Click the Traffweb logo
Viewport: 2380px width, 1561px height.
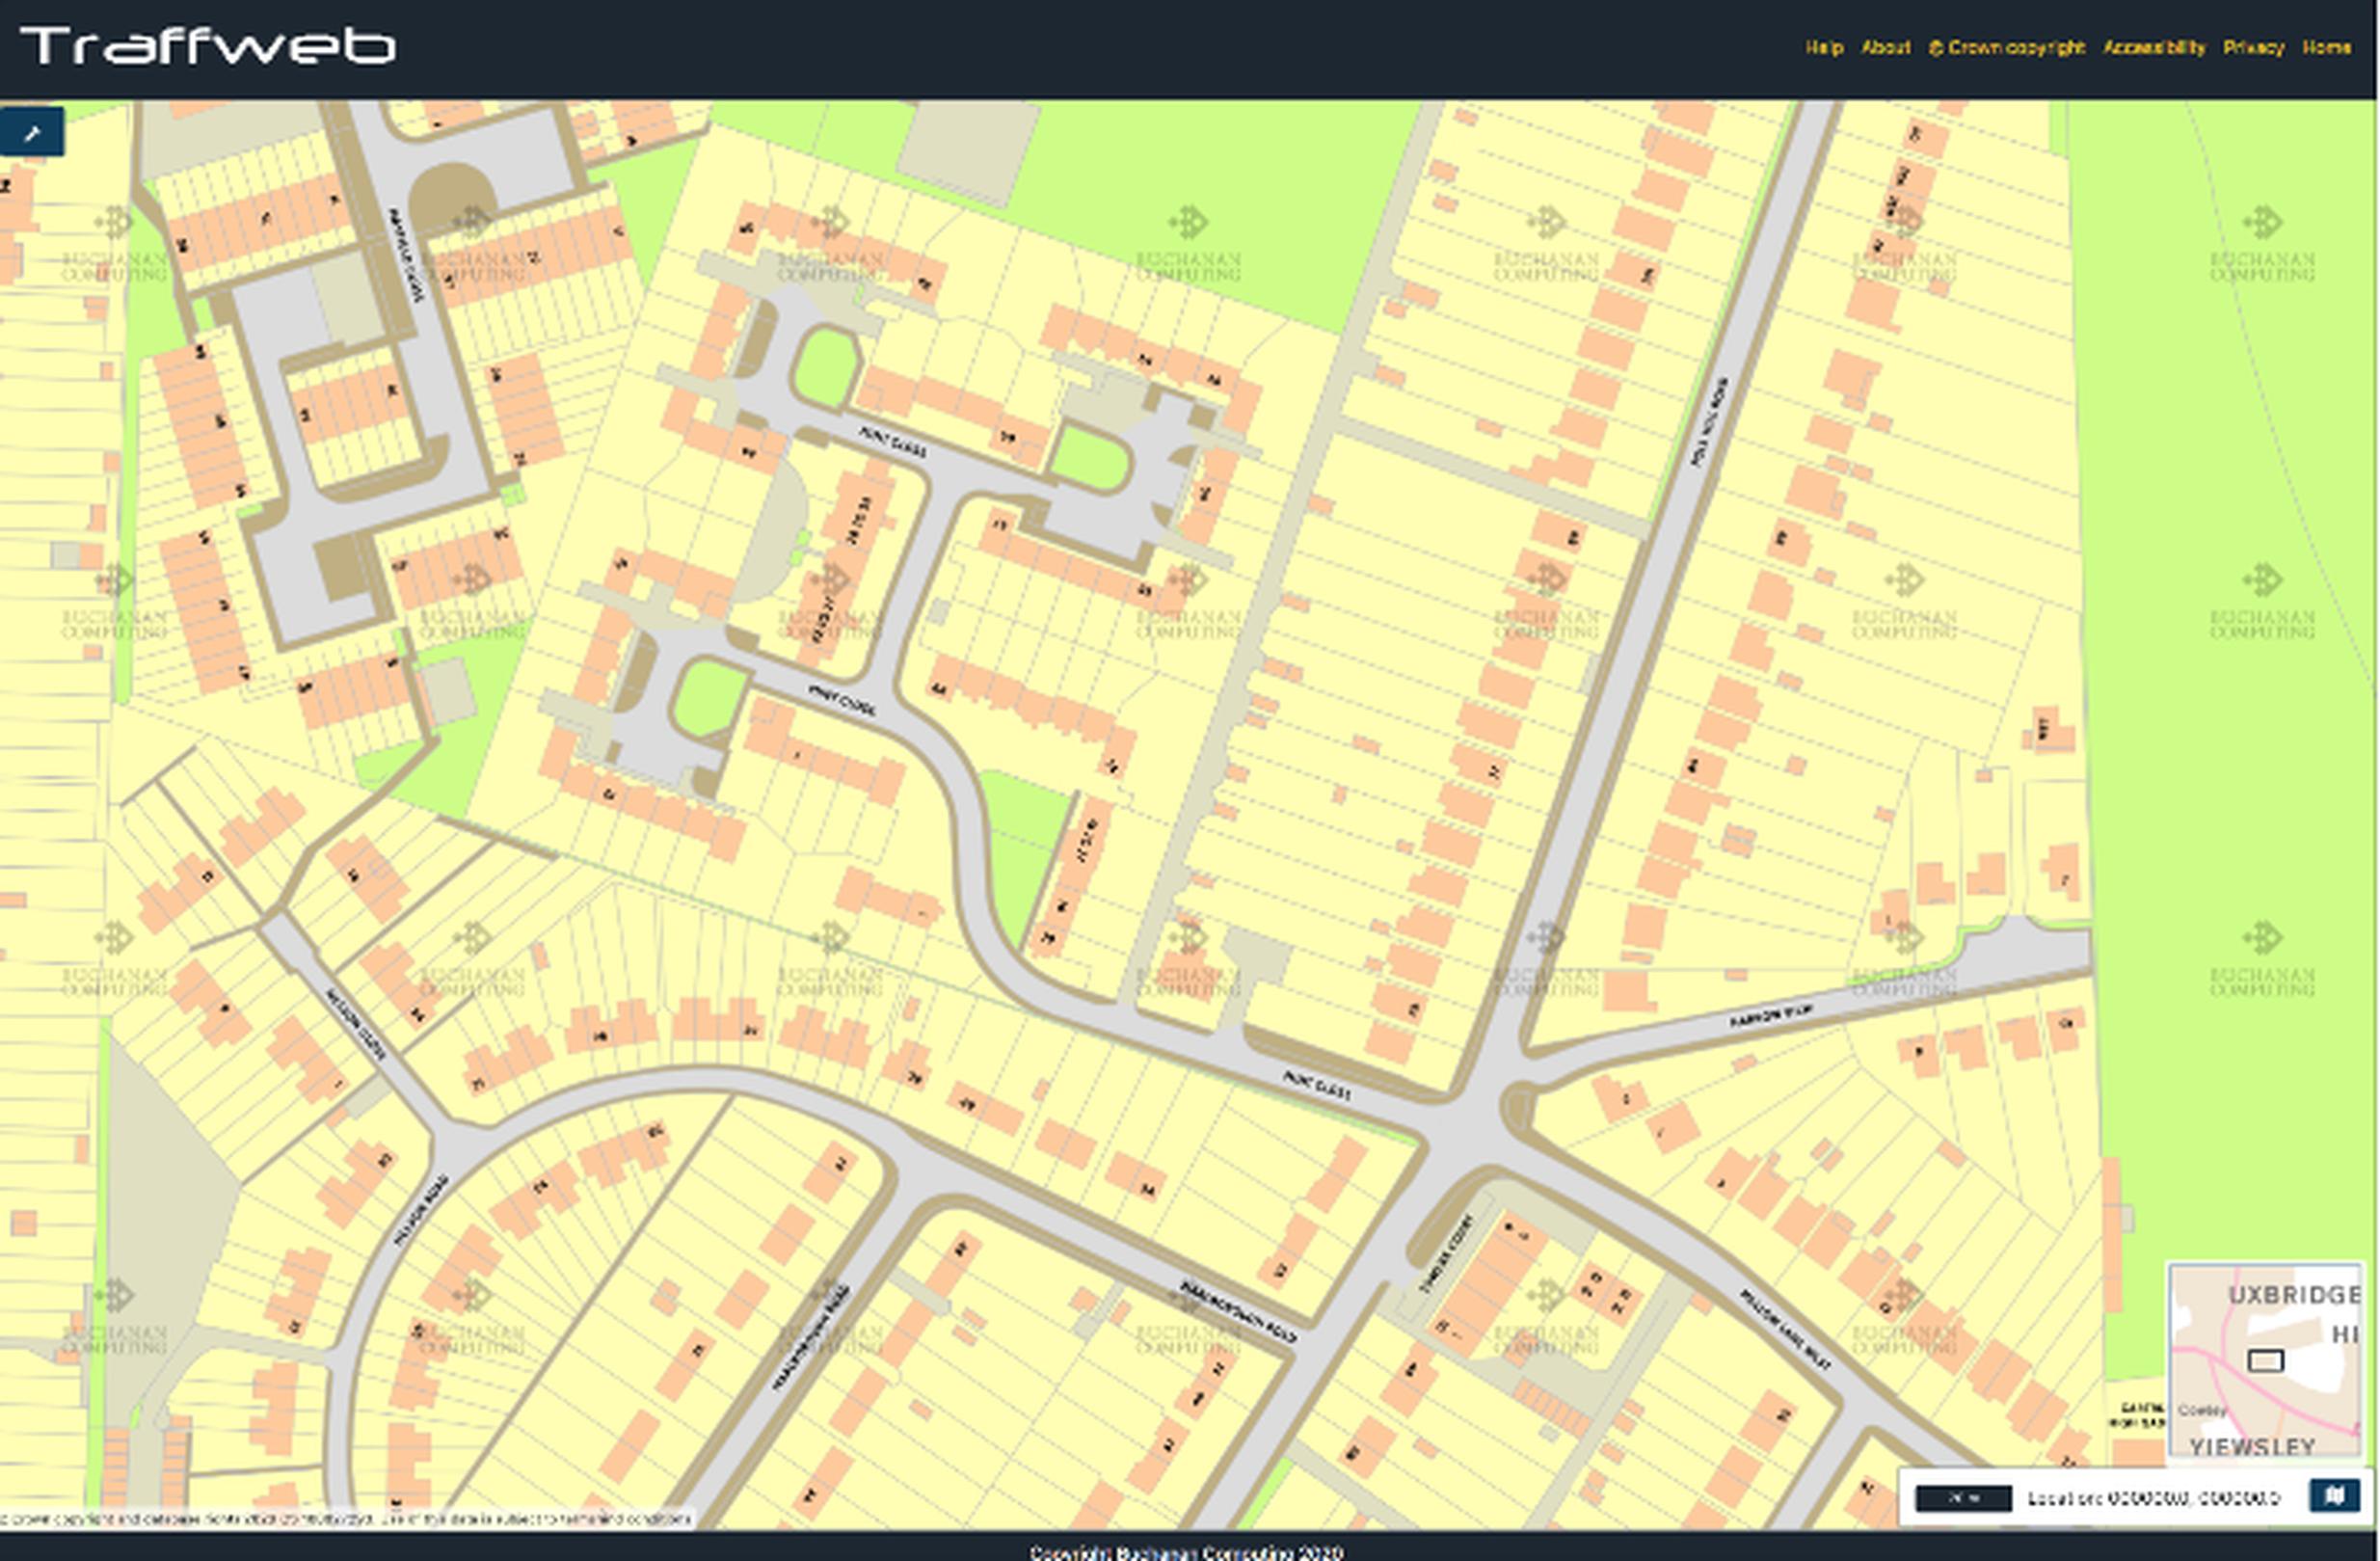(208, 47)
